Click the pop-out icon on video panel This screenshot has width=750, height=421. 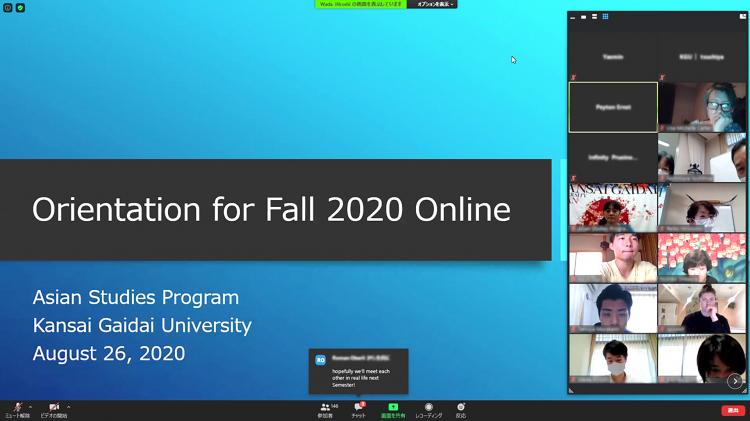pyautogui.click(x=743, y=16)
